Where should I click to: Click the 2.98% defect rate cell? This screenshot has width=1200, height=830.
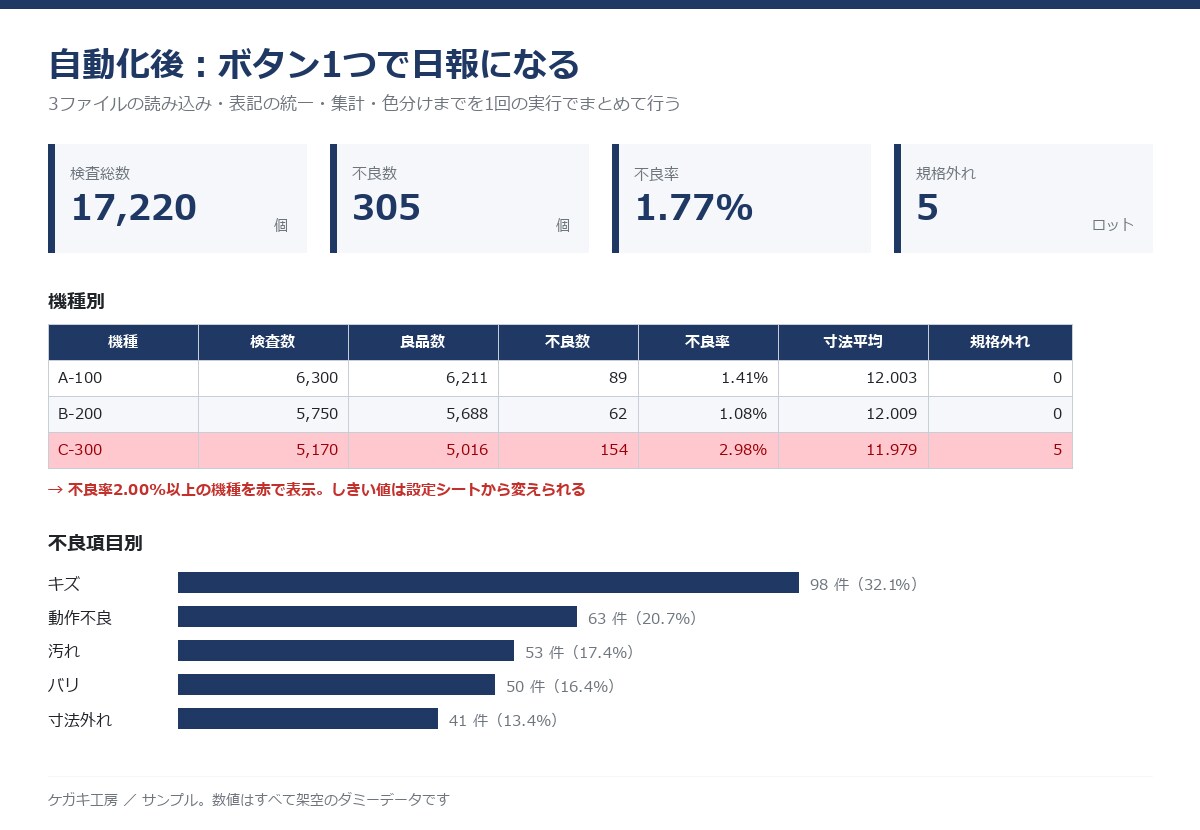click(x=708, y=450)
